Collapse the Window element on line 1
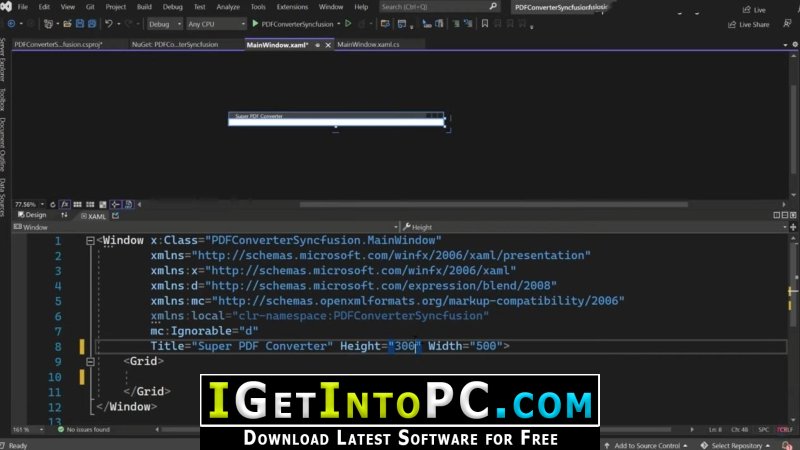The height and width of the screenshot is (450, 800). tap(90, 240)
